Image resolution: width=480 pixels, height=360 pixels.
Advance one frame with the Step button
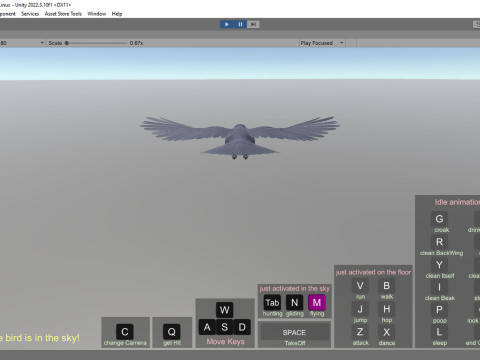(253, 24)
